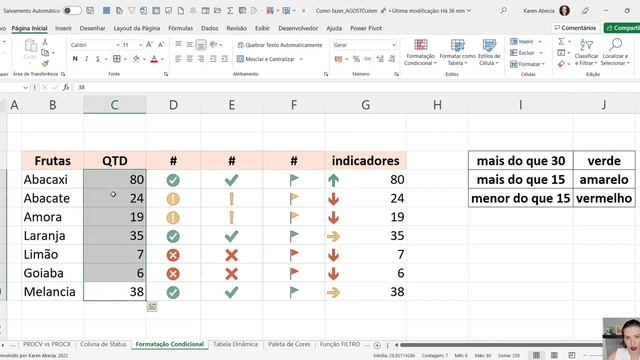This screenshot has height=360, width=640.
Task: Click Formatar in Células group
Action: 527,64
